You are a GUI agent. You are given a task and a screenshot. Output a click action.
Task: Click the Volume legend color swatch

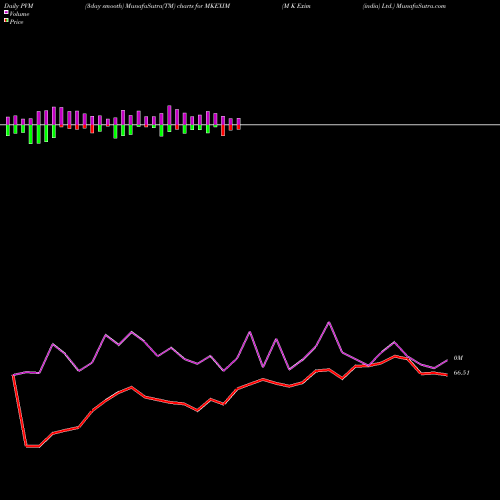click(6, 13)
